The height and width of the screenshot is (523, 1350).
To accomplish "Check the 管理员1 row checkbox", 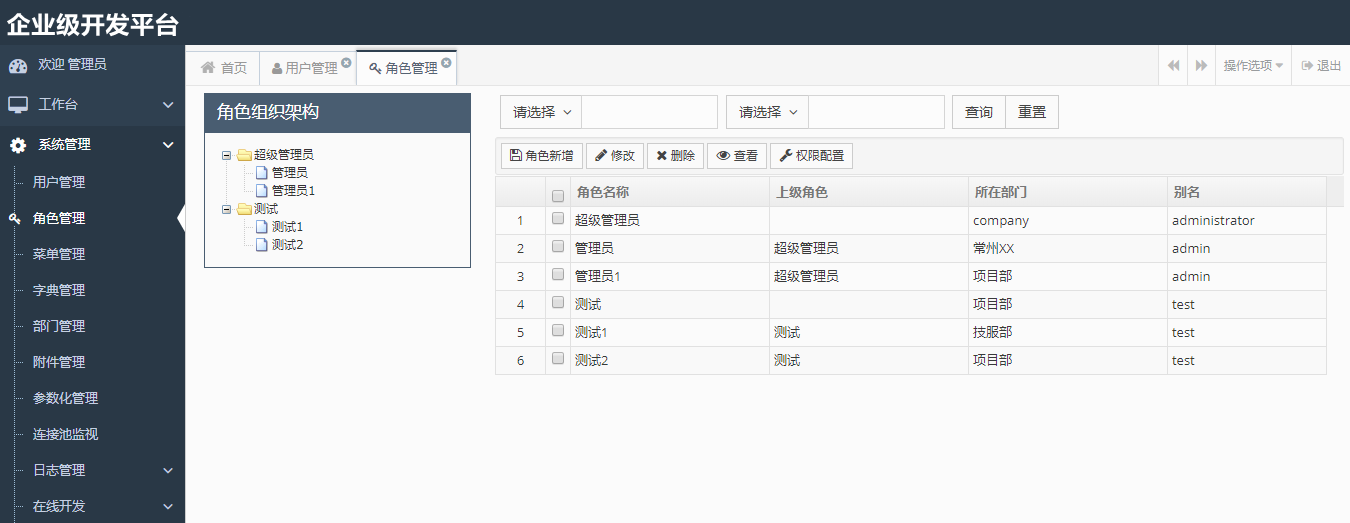I will tap(558, 275).
